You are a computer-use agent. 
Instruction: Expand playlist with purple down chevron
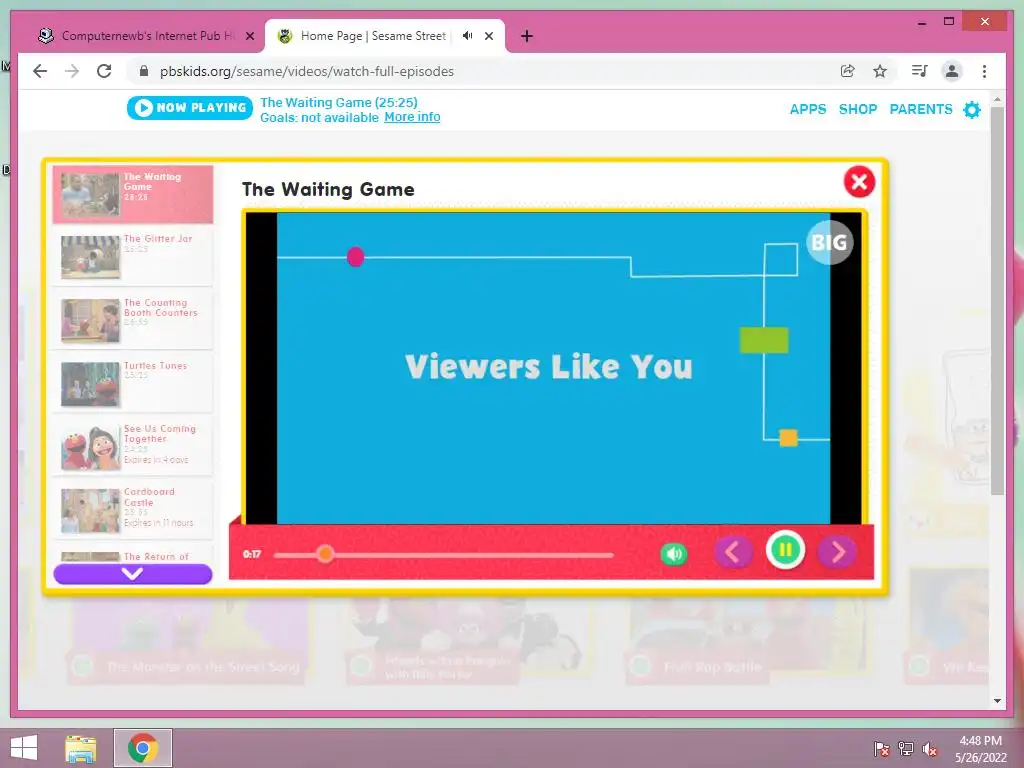click(x=133, y=573)
